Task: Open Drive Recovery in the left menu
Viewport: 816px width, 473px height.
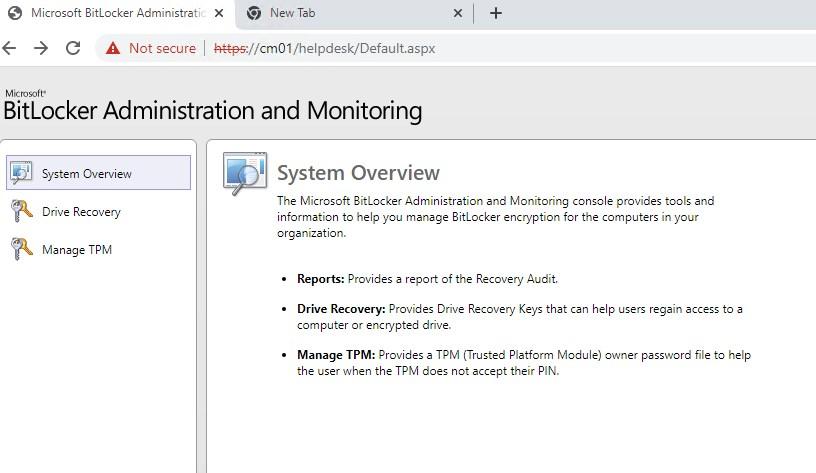Action: click(x=98, y=211)
